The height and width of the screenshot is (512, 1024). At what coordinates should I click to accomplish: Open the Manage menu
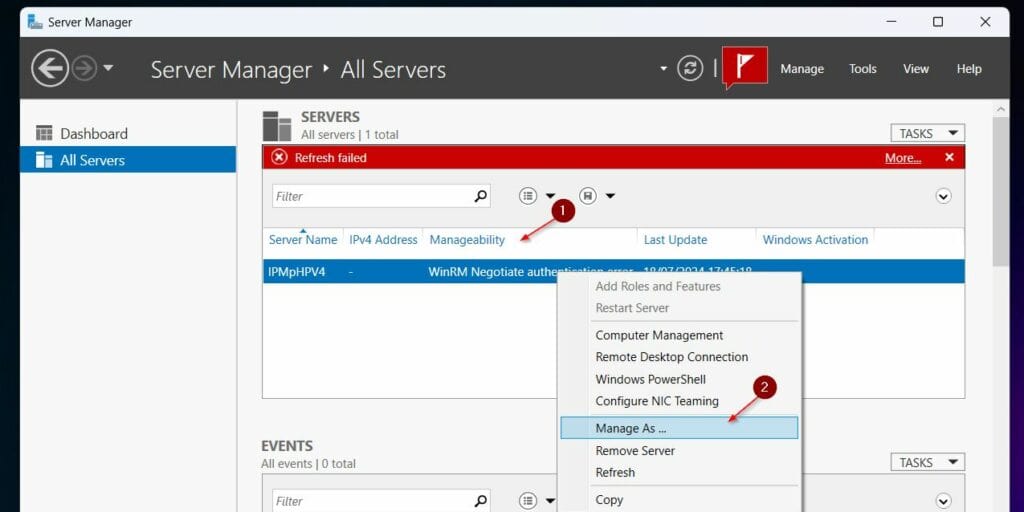pos(802,69)
